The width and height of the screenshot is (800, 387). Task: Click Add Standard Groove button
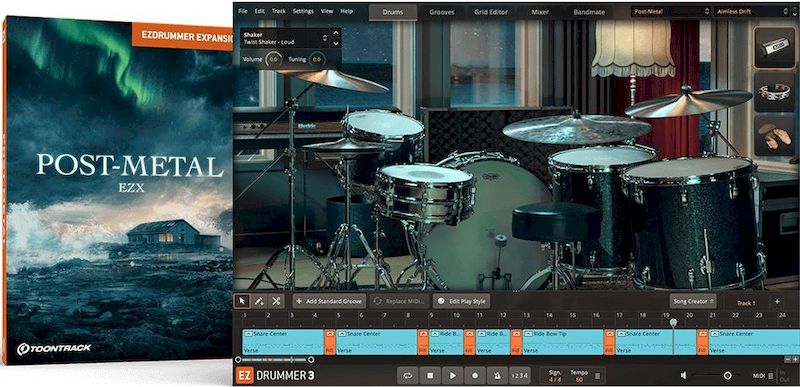pyautogui.click(x=329, y=301)
